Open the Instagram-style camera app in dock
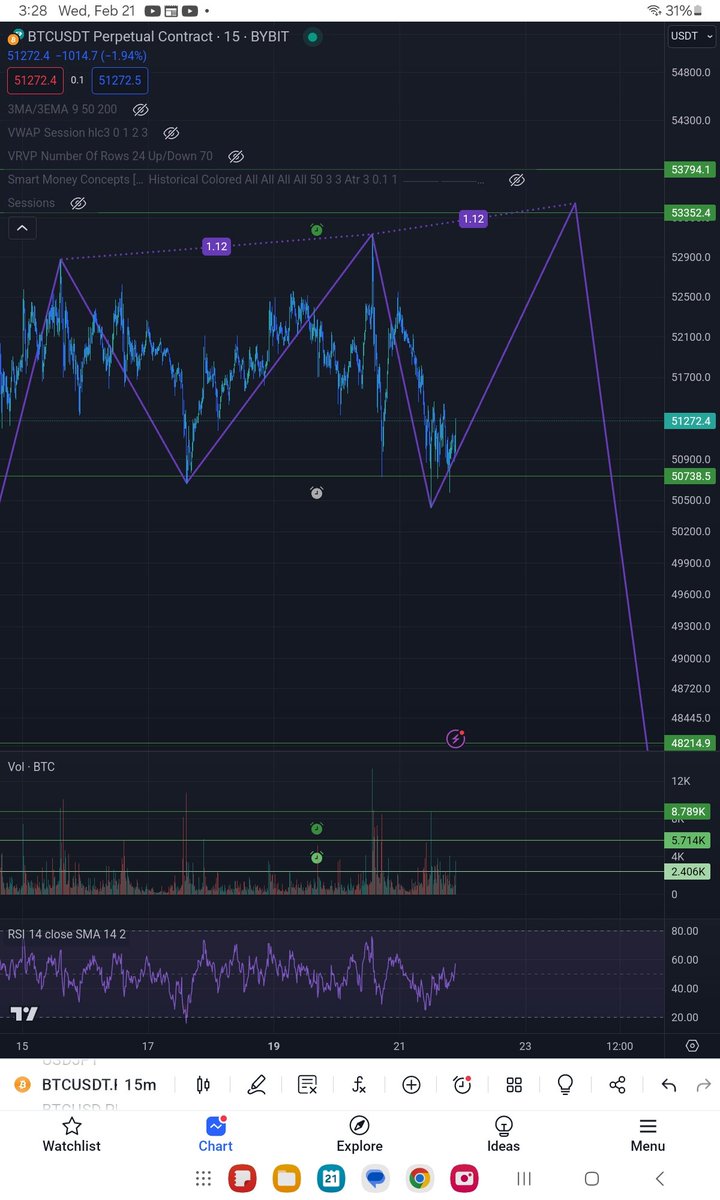 [464, 1178]
